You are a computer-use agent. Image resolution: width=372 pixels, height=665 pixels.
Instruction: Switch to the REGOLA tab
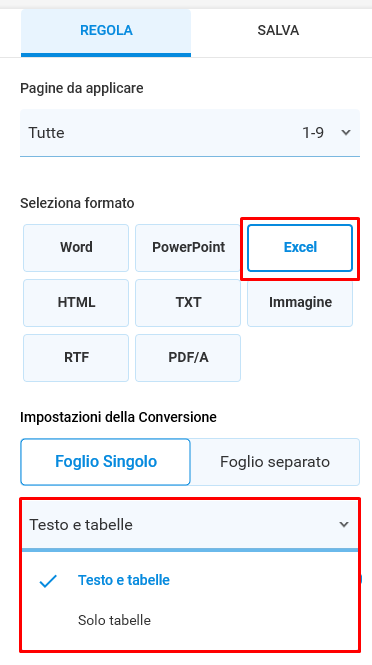pyautogui.click(x=106, y=32)
